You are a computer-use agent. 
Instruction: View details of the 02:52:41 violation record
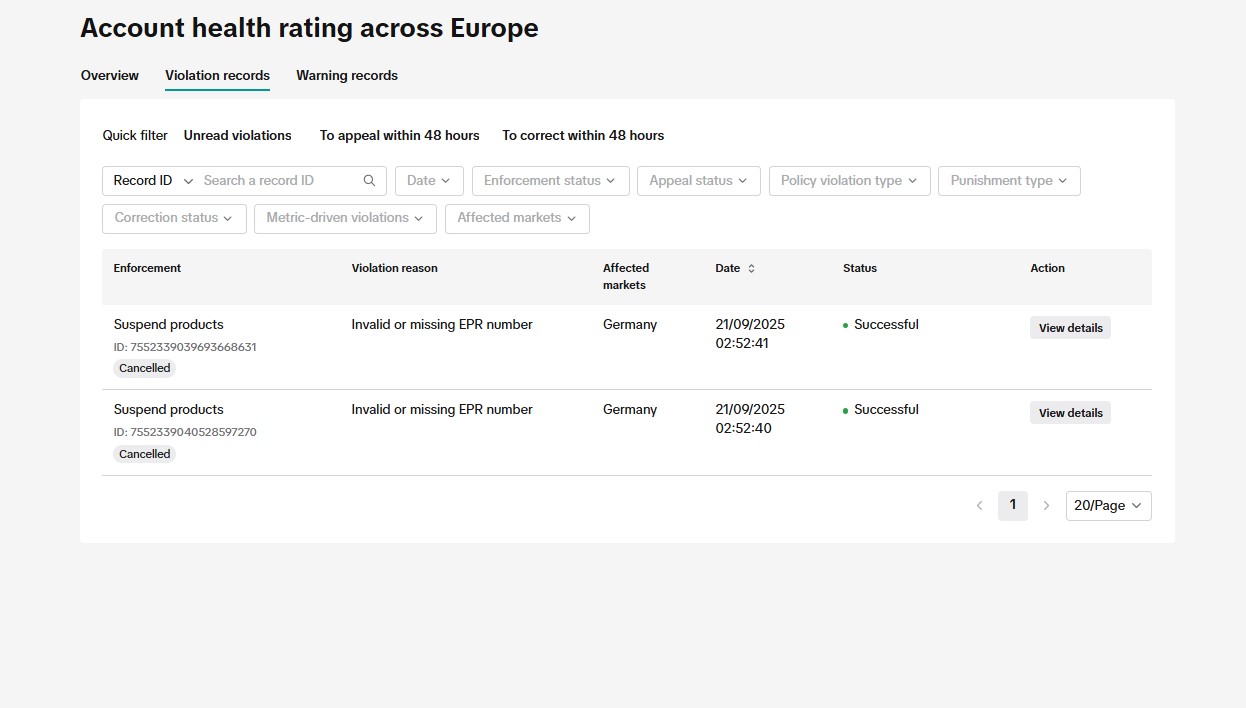(1069, 327)
